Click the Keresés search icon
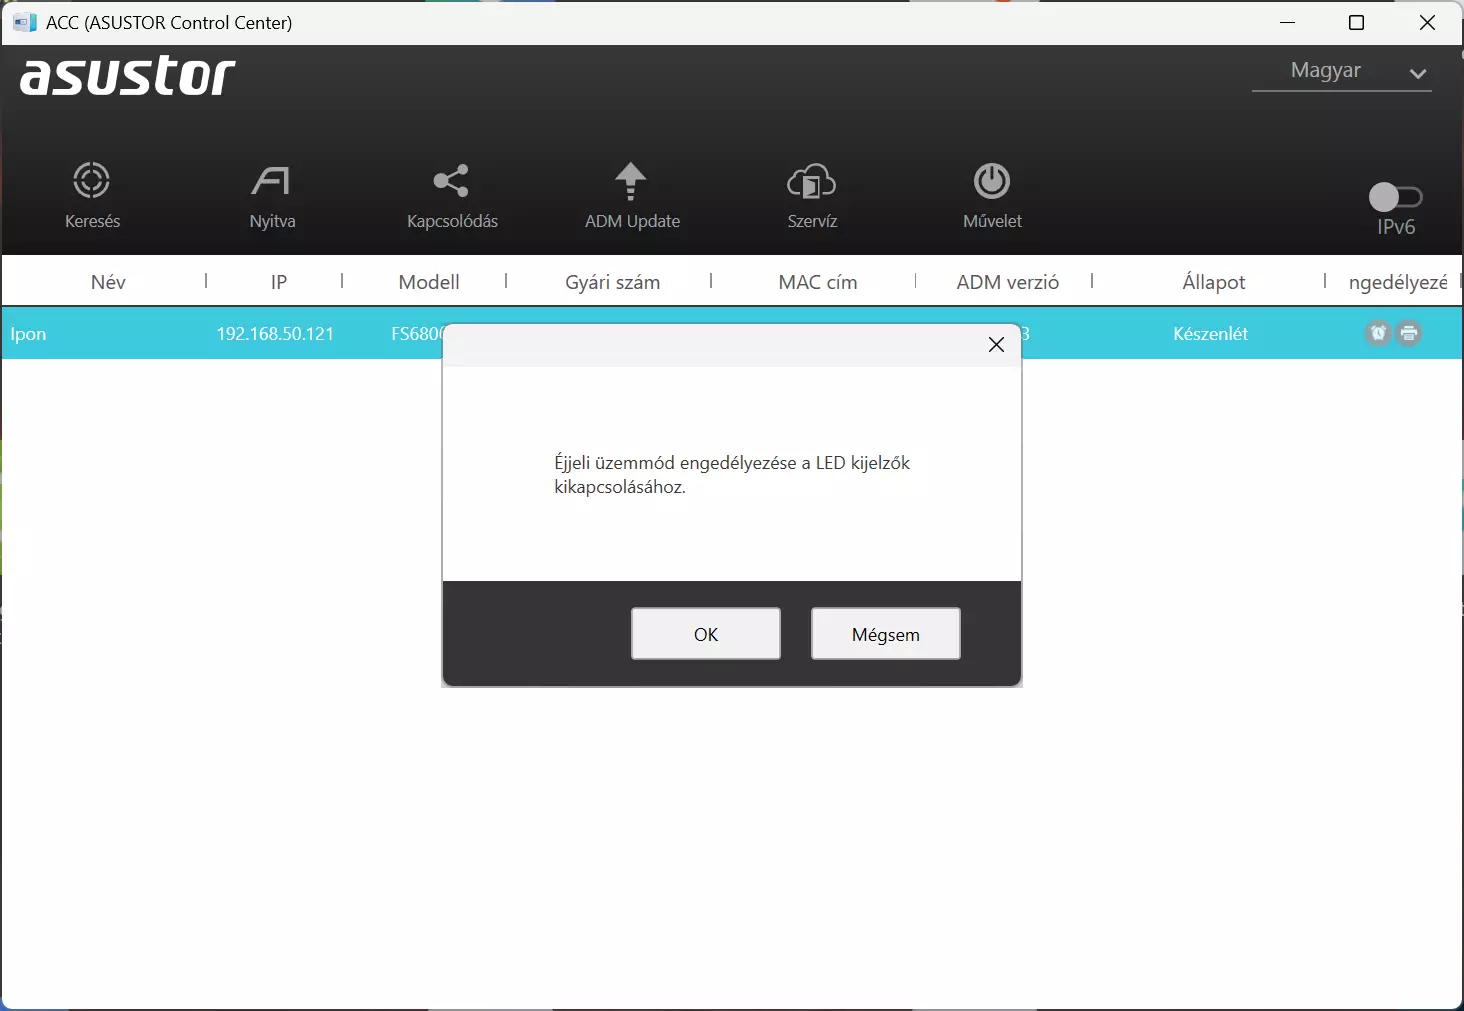This screenshot has width=1464, height=1011. (92, 181)
